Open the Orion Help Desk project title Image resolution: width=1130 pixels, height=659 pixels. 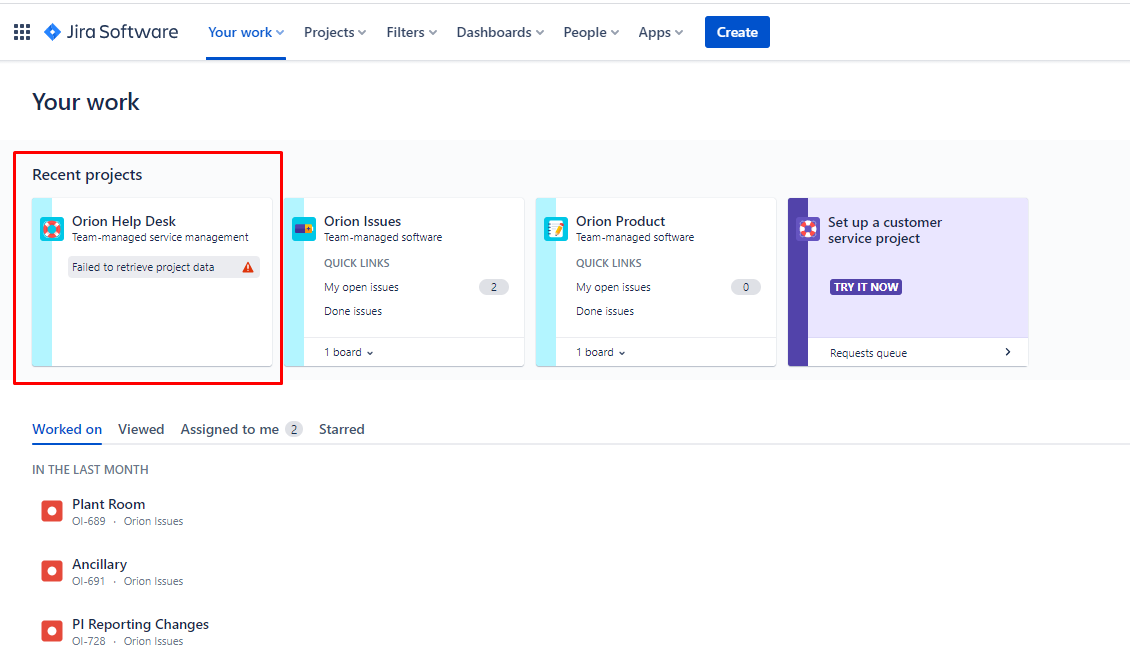click(x=124, y=221)
